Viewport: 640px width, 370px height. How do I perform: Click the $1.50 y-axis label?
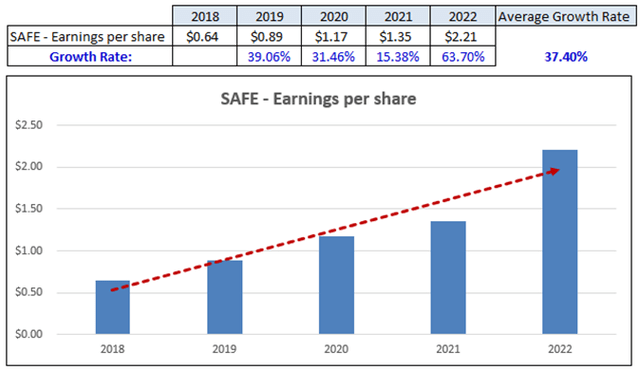click(29, 208)
